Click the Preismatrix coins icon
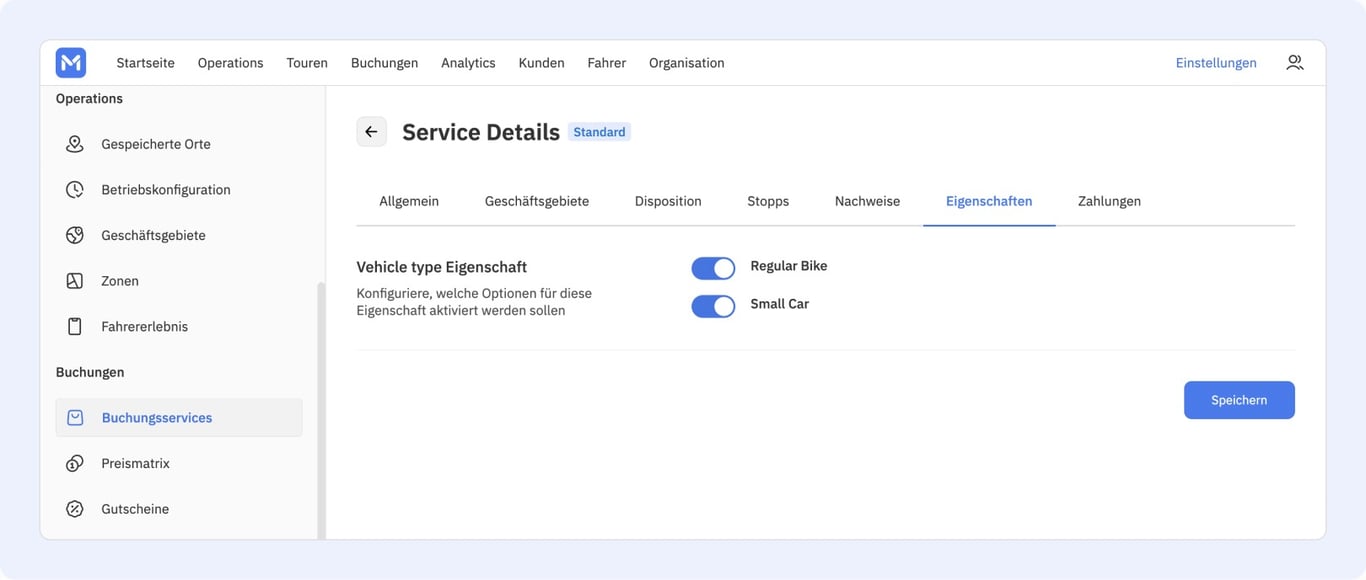 tap(75, 464)
